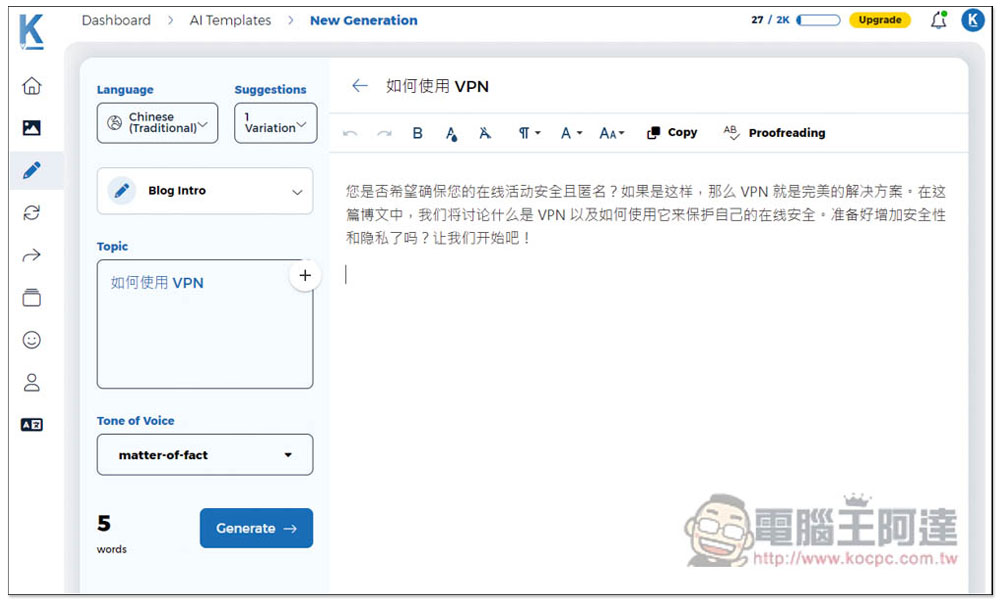Viewport: 1000px width, 602px height.
Task: Run Proofreading on the text
Action: click(x=774, y=133)
